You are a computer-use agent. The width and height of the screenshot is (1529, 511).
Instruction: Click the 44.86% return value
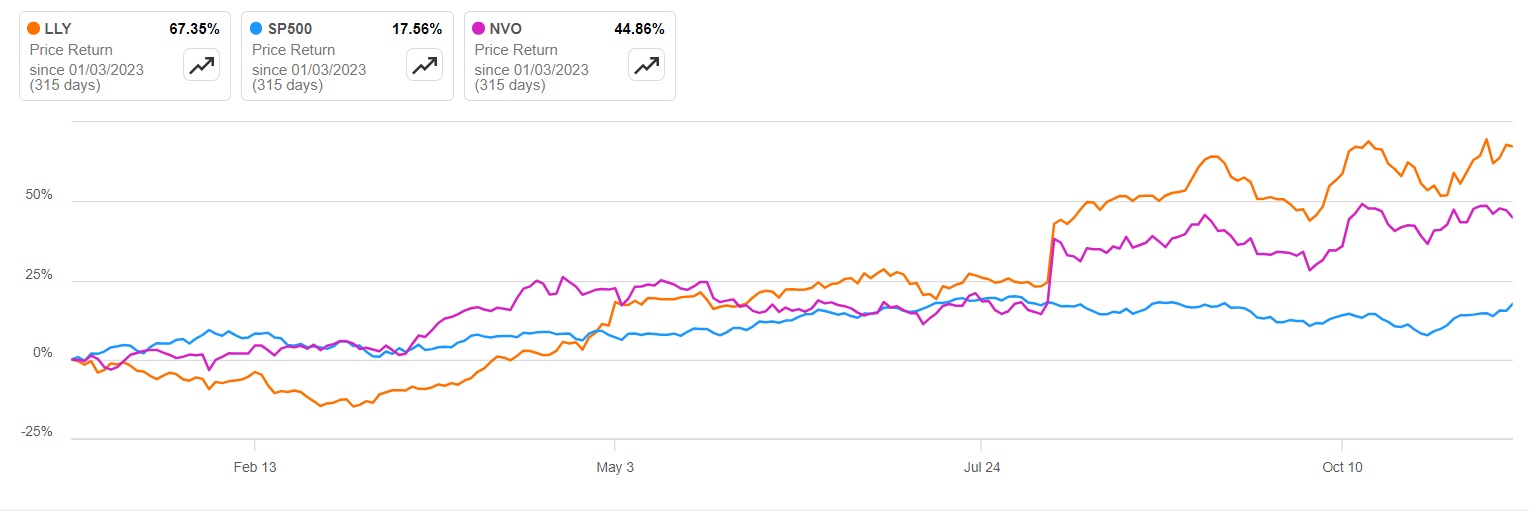coord(638,29)
